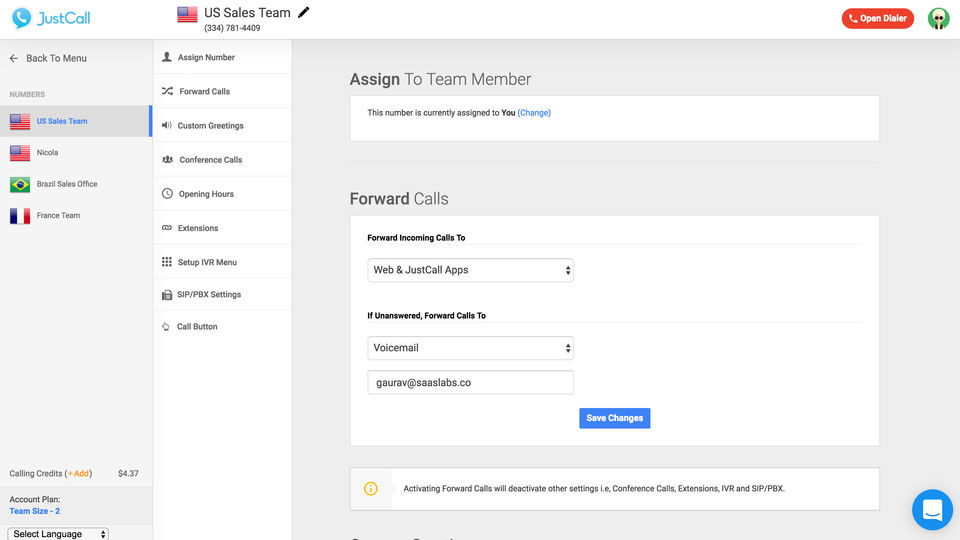Go to Assign Number section
The image size is (960, 540).
(206, 58)
